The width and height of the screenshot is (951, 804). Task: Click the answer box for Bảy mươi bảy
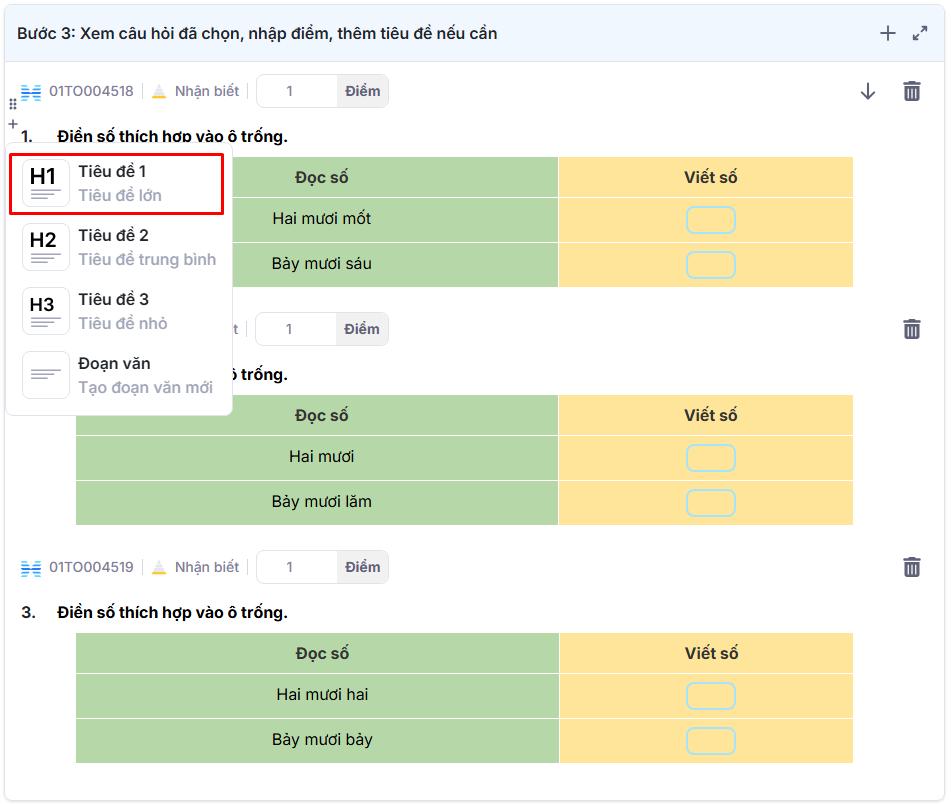pyautogui.click(x=710, y=741)
